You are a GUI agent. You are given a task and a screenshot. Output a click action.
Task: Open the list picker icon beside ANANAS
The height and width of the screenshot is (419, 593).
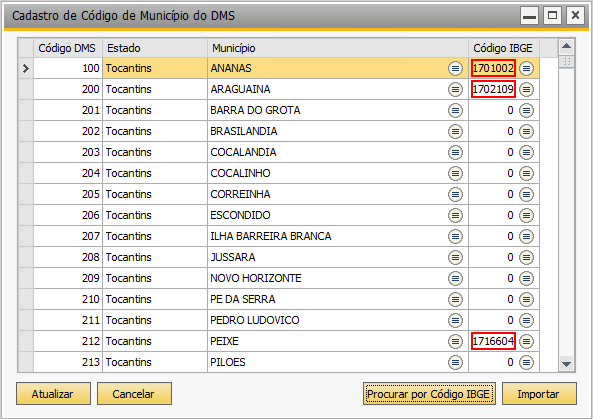pos(455,68)
